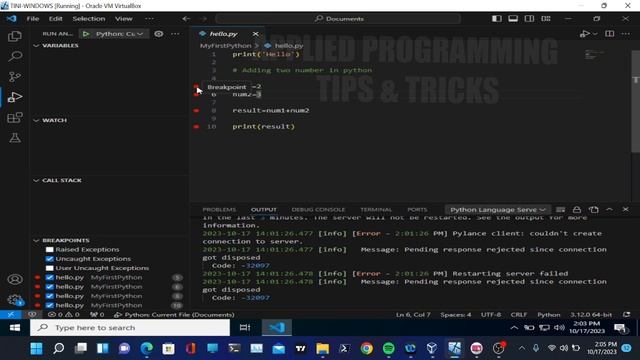
Task: Click the Ln 6, Col 7 status item
Action: coord(413,315)
